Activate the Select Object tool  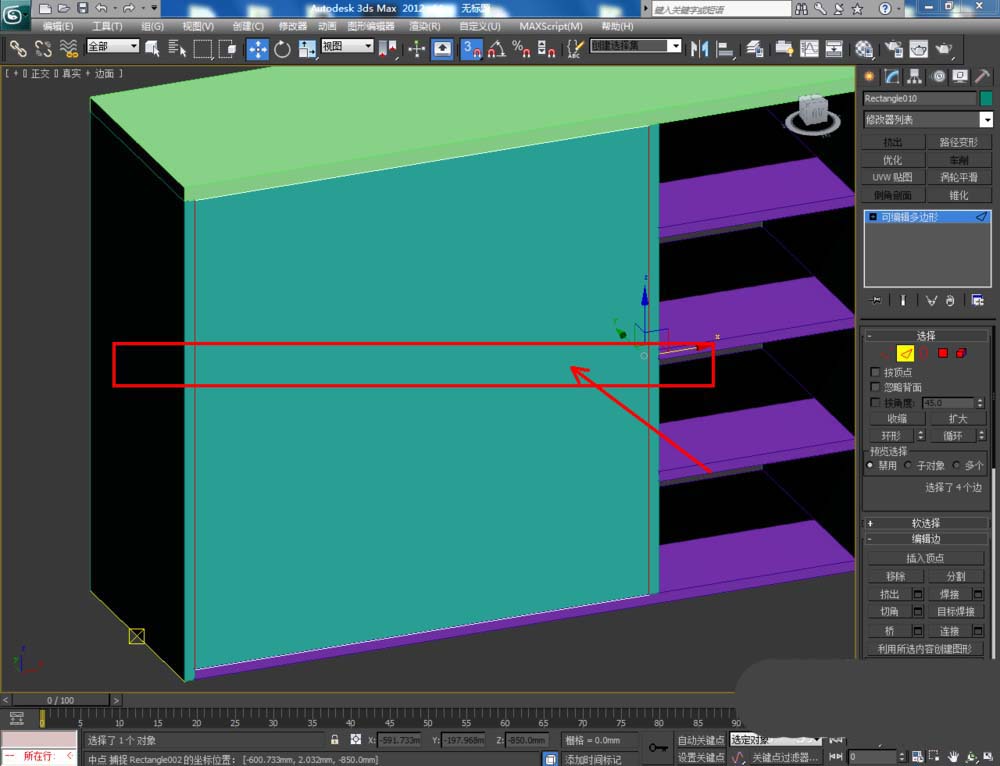[152, 48]
